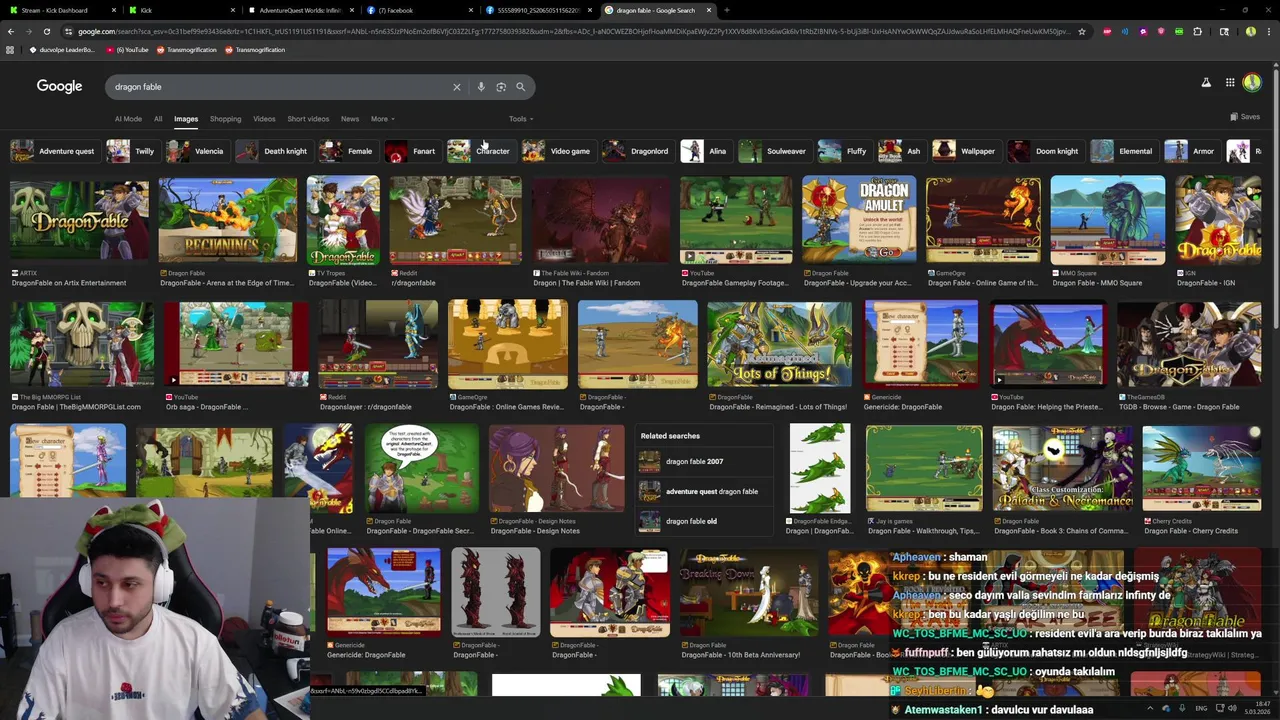The height and width of the screenshot is (720, 1280).
Task: Open Saves collection link
Action: (1244, 117)
